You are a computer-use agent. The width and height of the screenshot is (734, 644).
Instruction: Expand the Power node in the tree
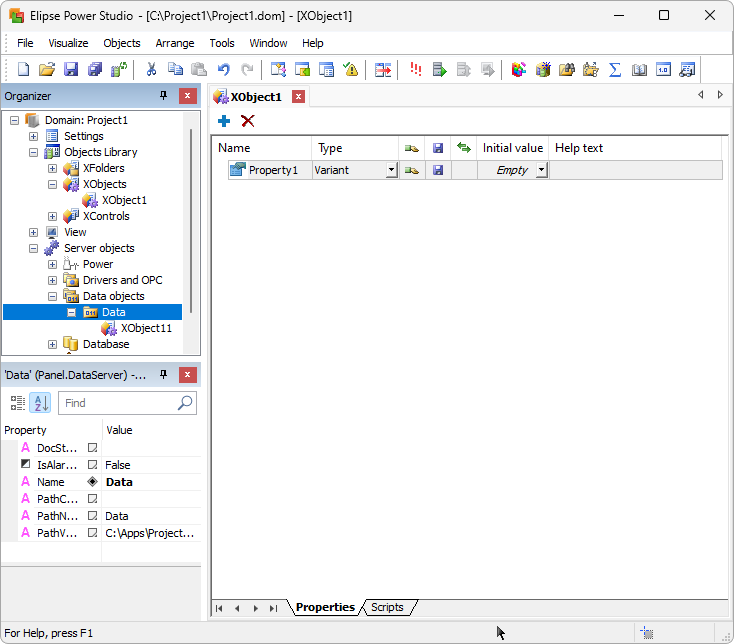[53, 264]
